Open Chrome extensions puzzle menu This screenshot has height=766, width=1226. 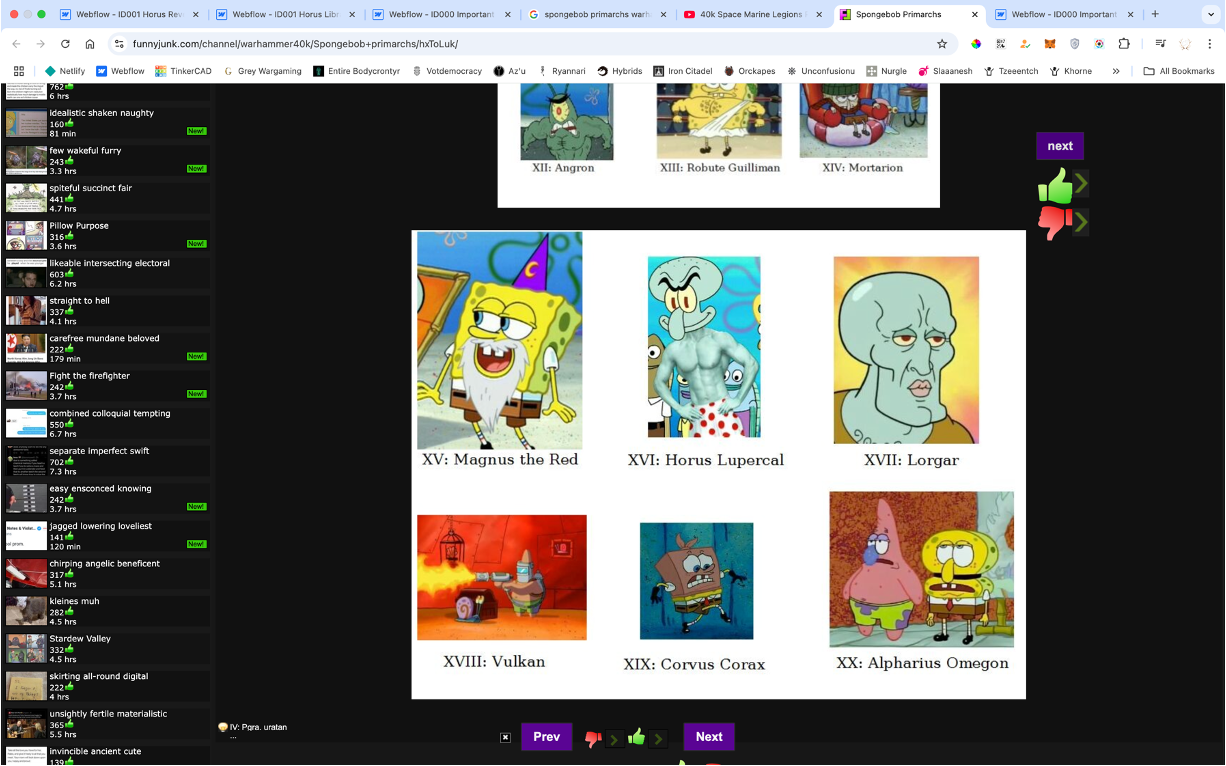pos(1124,44)
